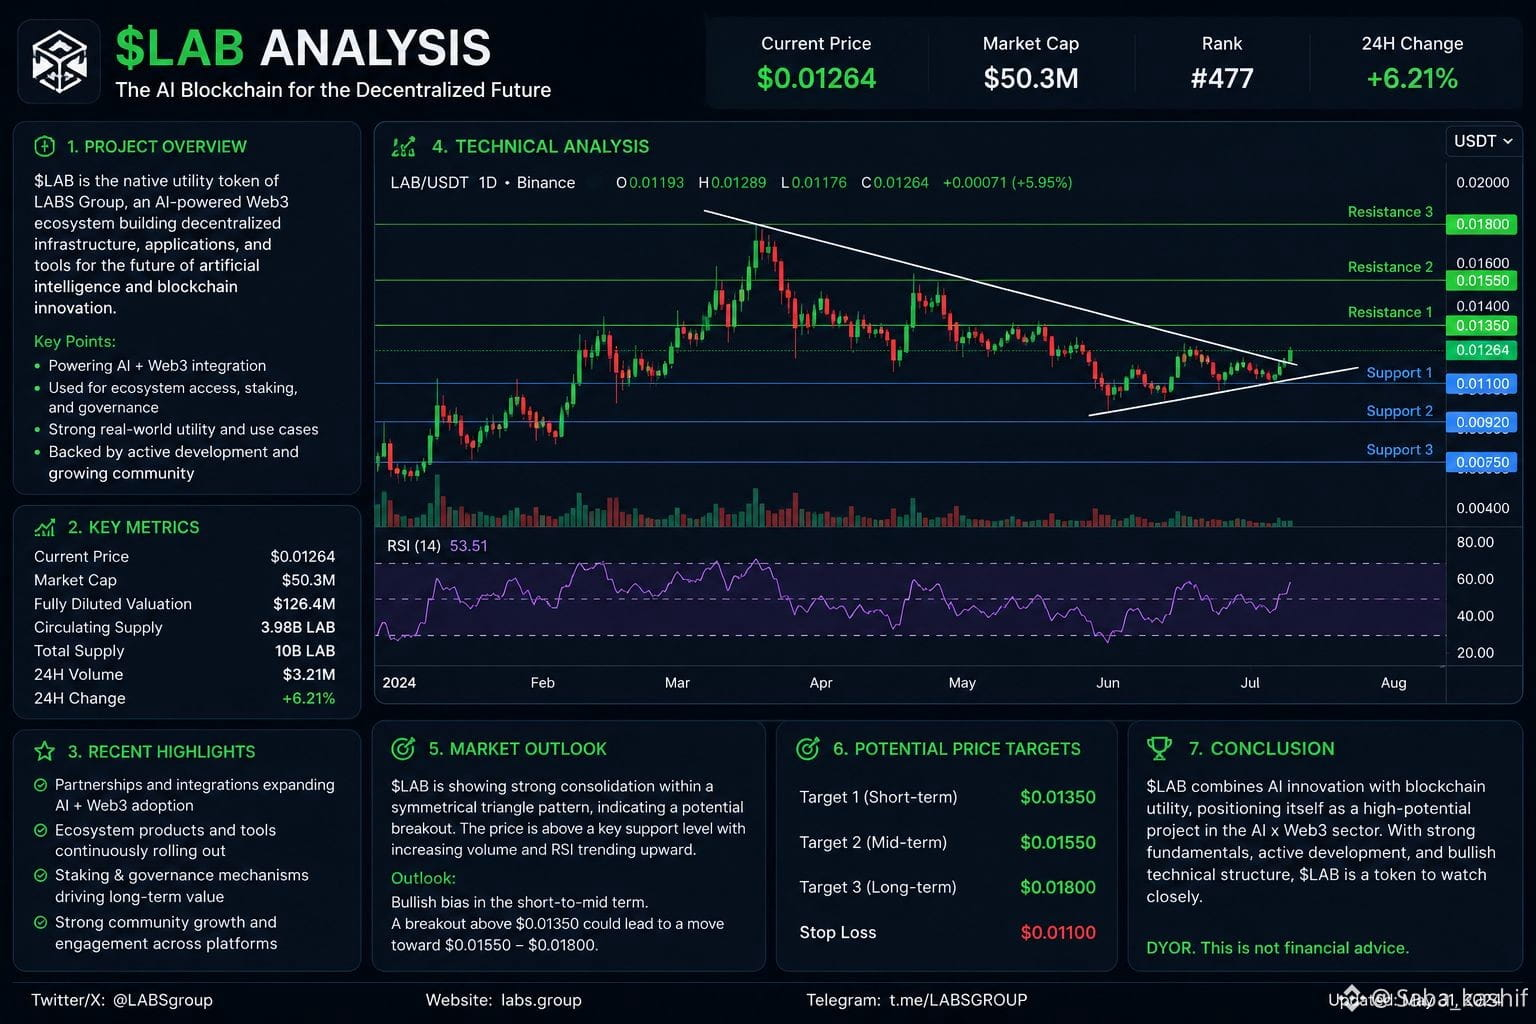The width and height of the screenshot is (1536, 1024).
Task: Click the chart low value L 0.01176
Action: click(x=813, y=183)
